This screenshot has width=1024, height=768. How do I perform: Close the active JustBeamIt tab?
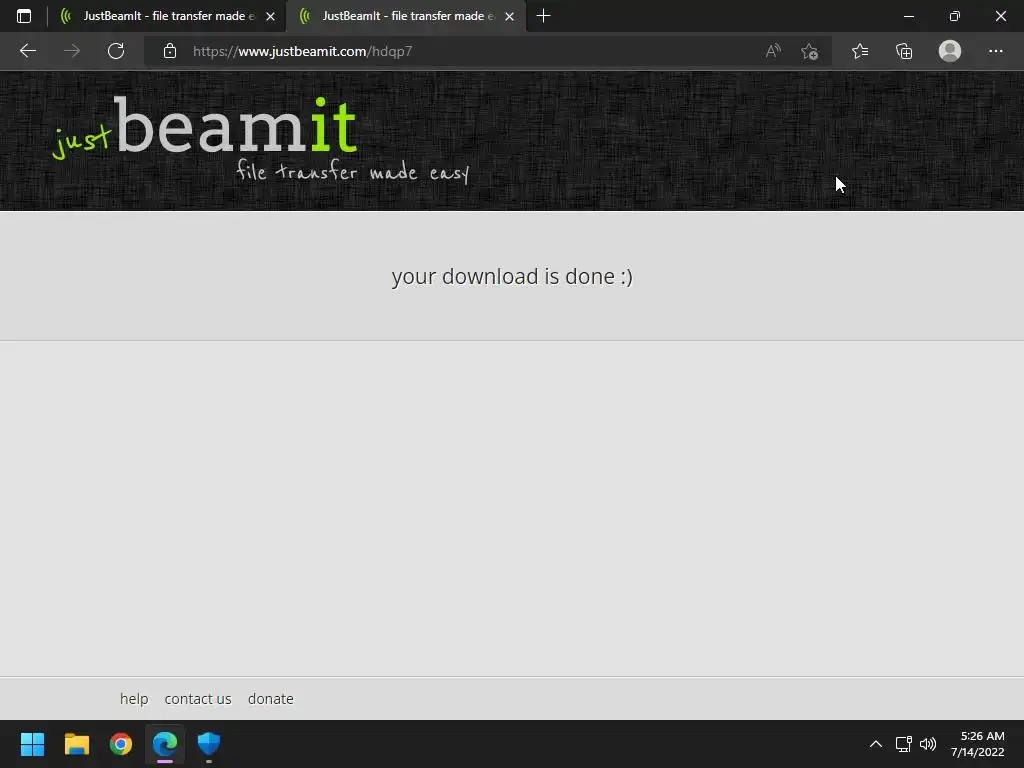(x=509, y=16)
